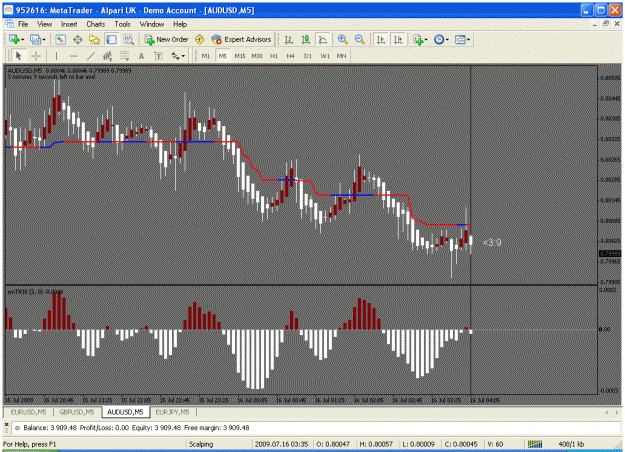Select the Horizontal Line drawing tool
625x452 pixels.
tap(74, 56)
